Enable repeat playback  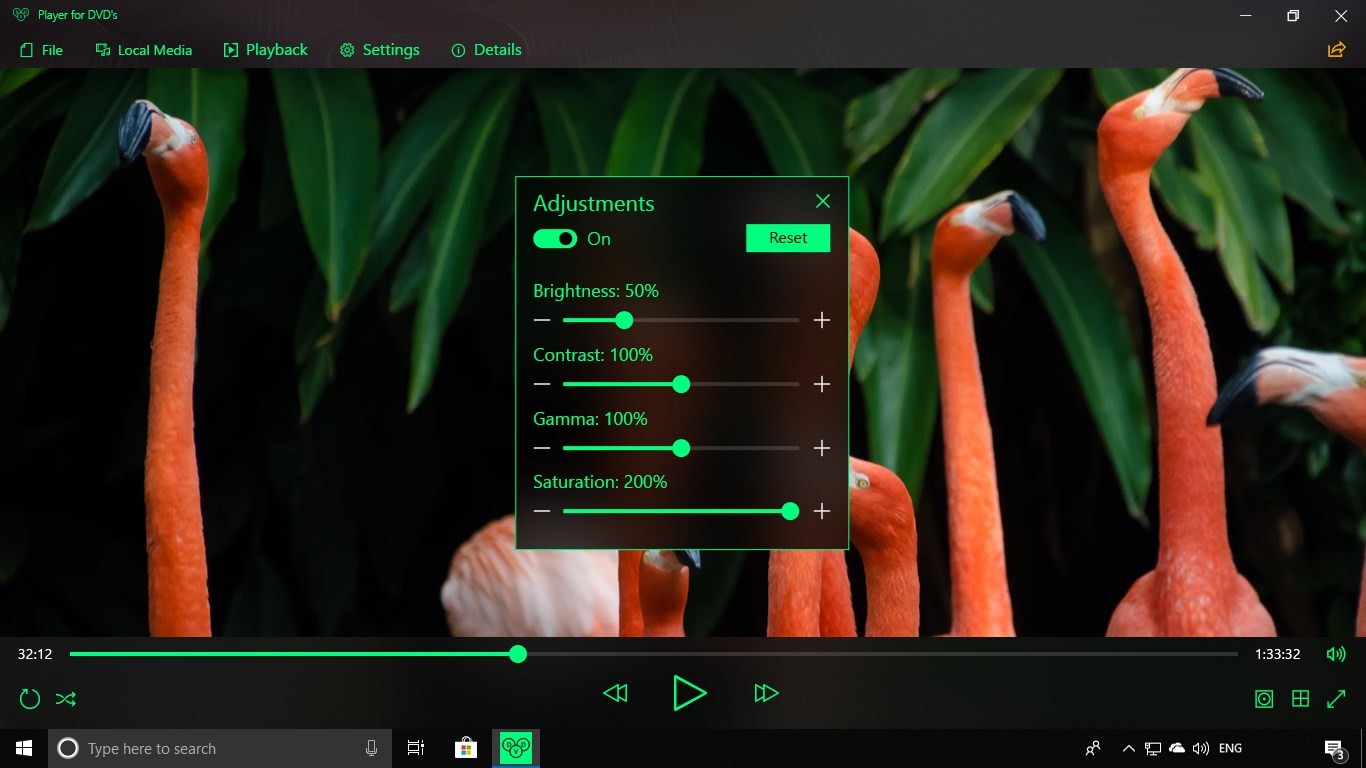(29, 698)
